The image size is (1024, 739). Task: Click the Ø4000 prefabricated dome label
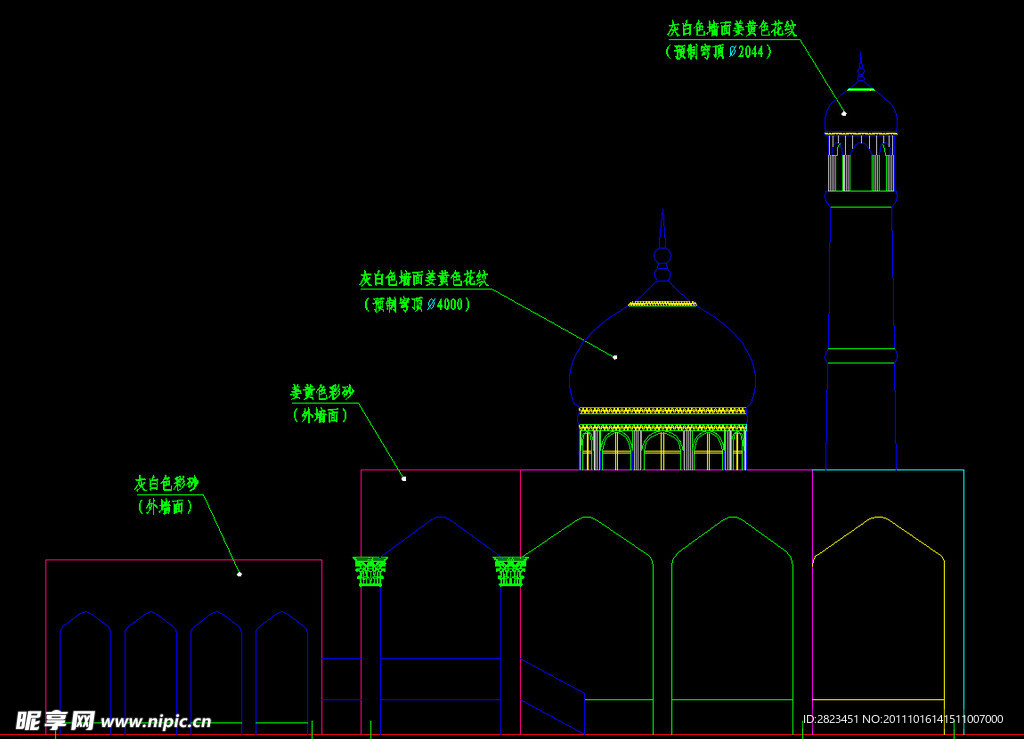pos(415,304)
